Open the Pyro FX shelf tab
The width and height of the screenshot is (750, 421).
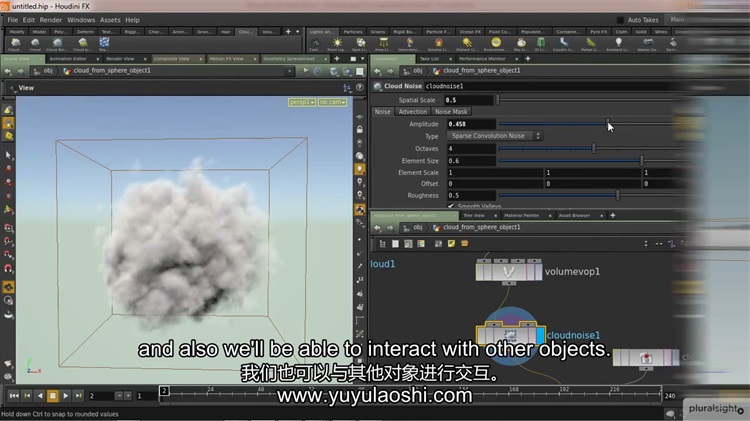point(598,32)
